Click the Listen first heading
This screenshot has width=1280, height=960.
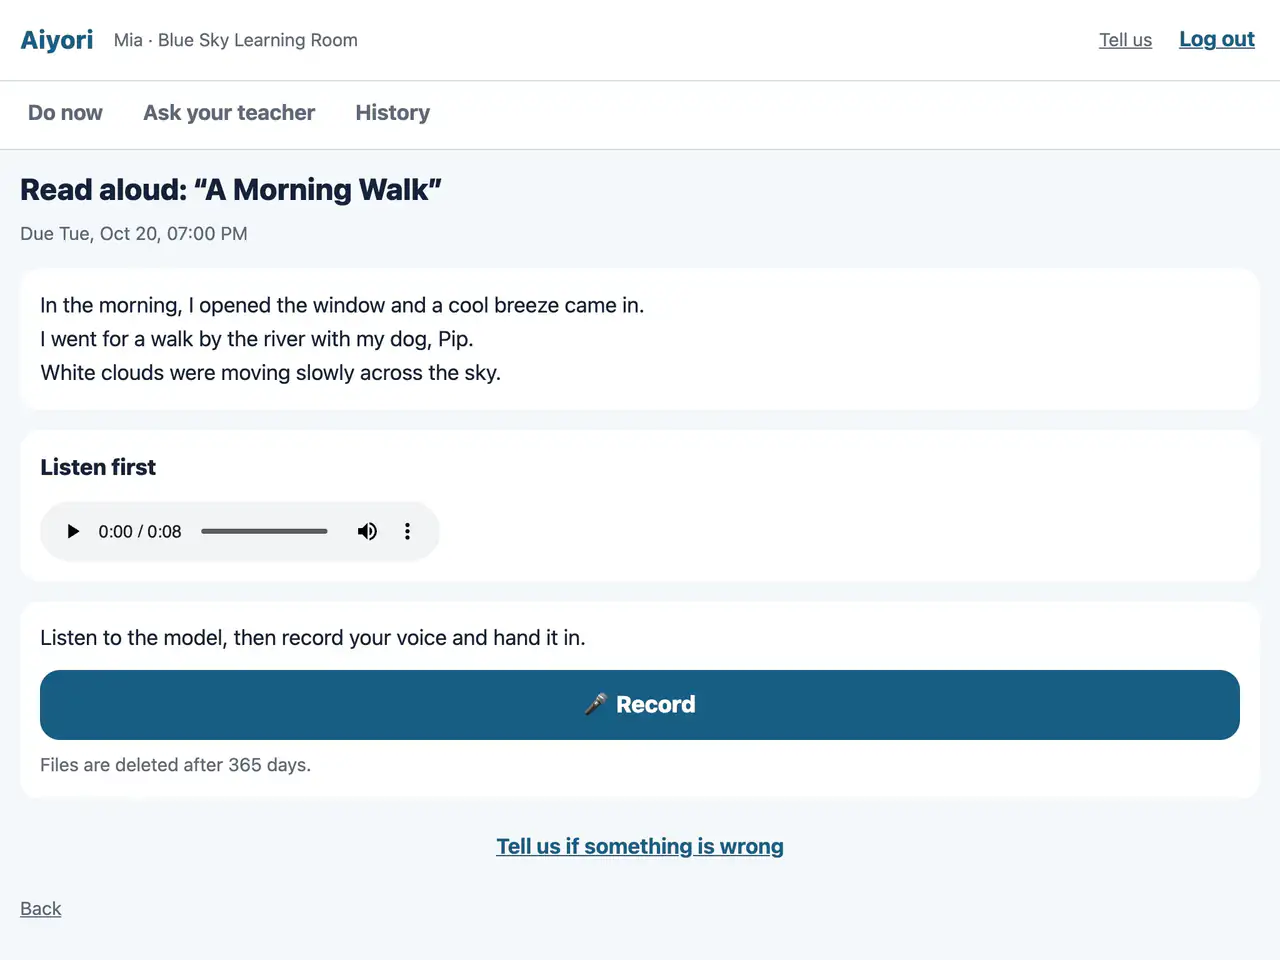[98, 467]
